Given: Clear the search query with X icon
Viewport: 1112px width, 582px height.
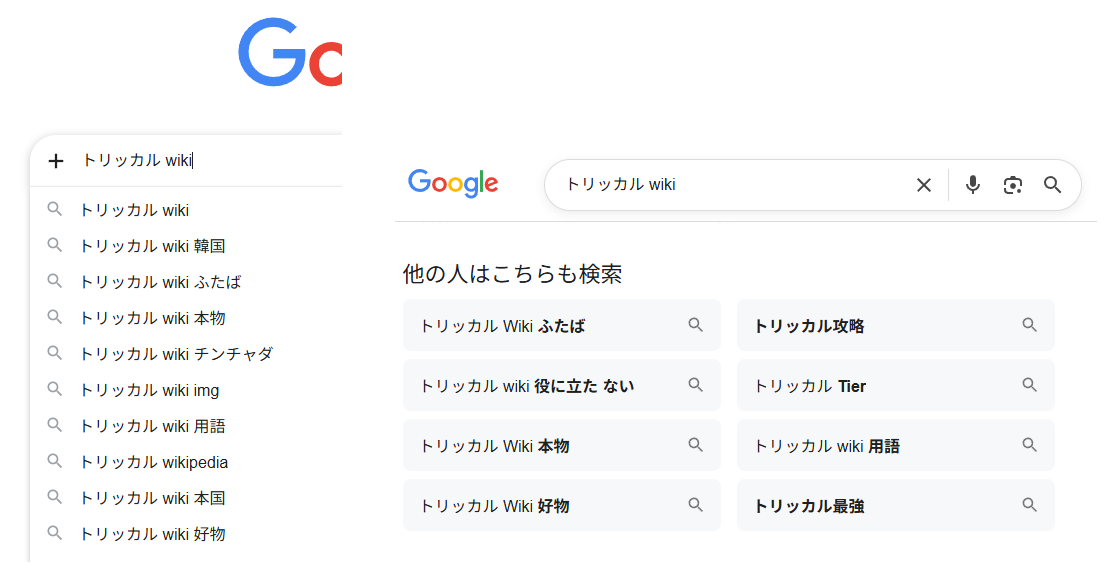Looking at the screenshot, I should click(924, 185).
